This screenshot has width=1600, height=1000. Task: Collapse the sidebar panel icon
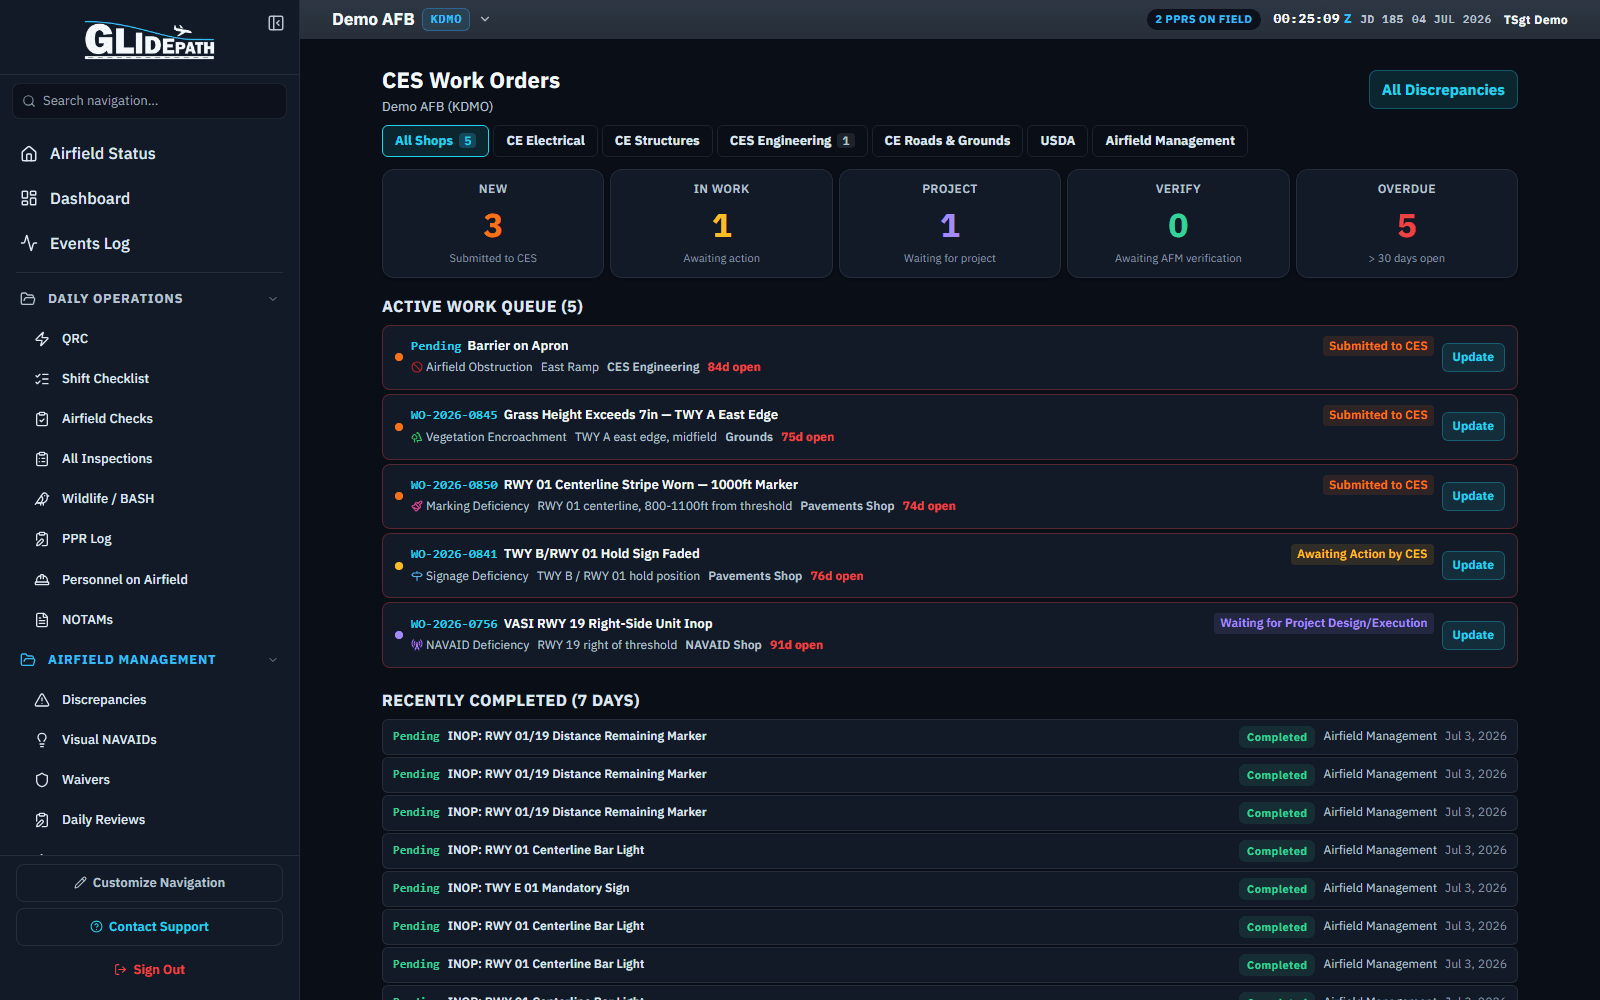pos(276,23)
